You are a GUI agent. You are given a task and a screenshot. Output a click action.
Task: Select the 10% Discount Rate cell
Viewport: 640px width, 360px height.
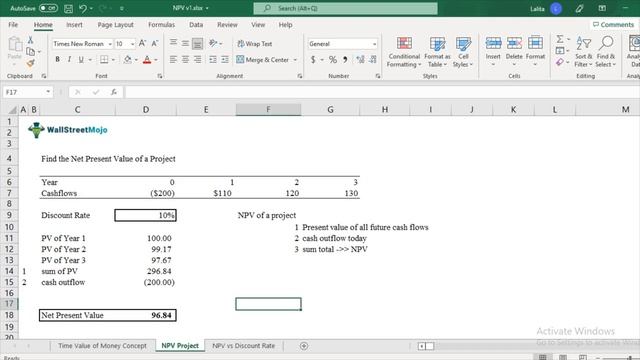tap(145, 216)
